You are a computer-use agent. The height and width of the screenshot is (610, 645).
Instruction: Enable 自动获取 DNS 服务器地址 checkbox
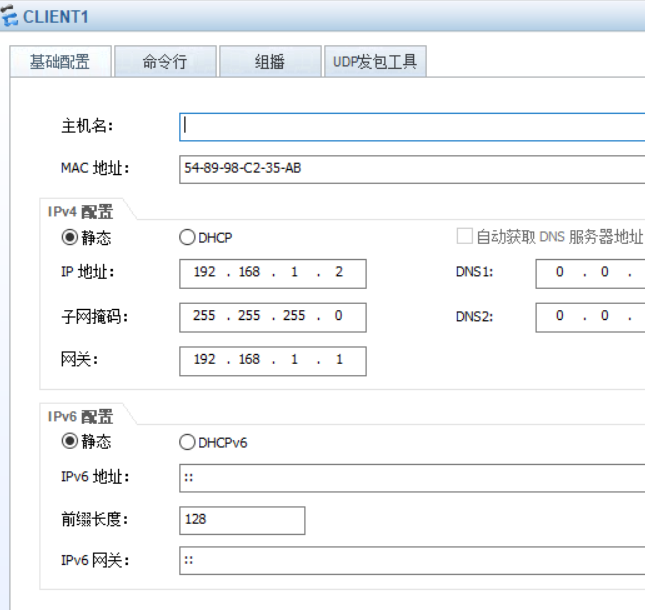tap(464, 237)
